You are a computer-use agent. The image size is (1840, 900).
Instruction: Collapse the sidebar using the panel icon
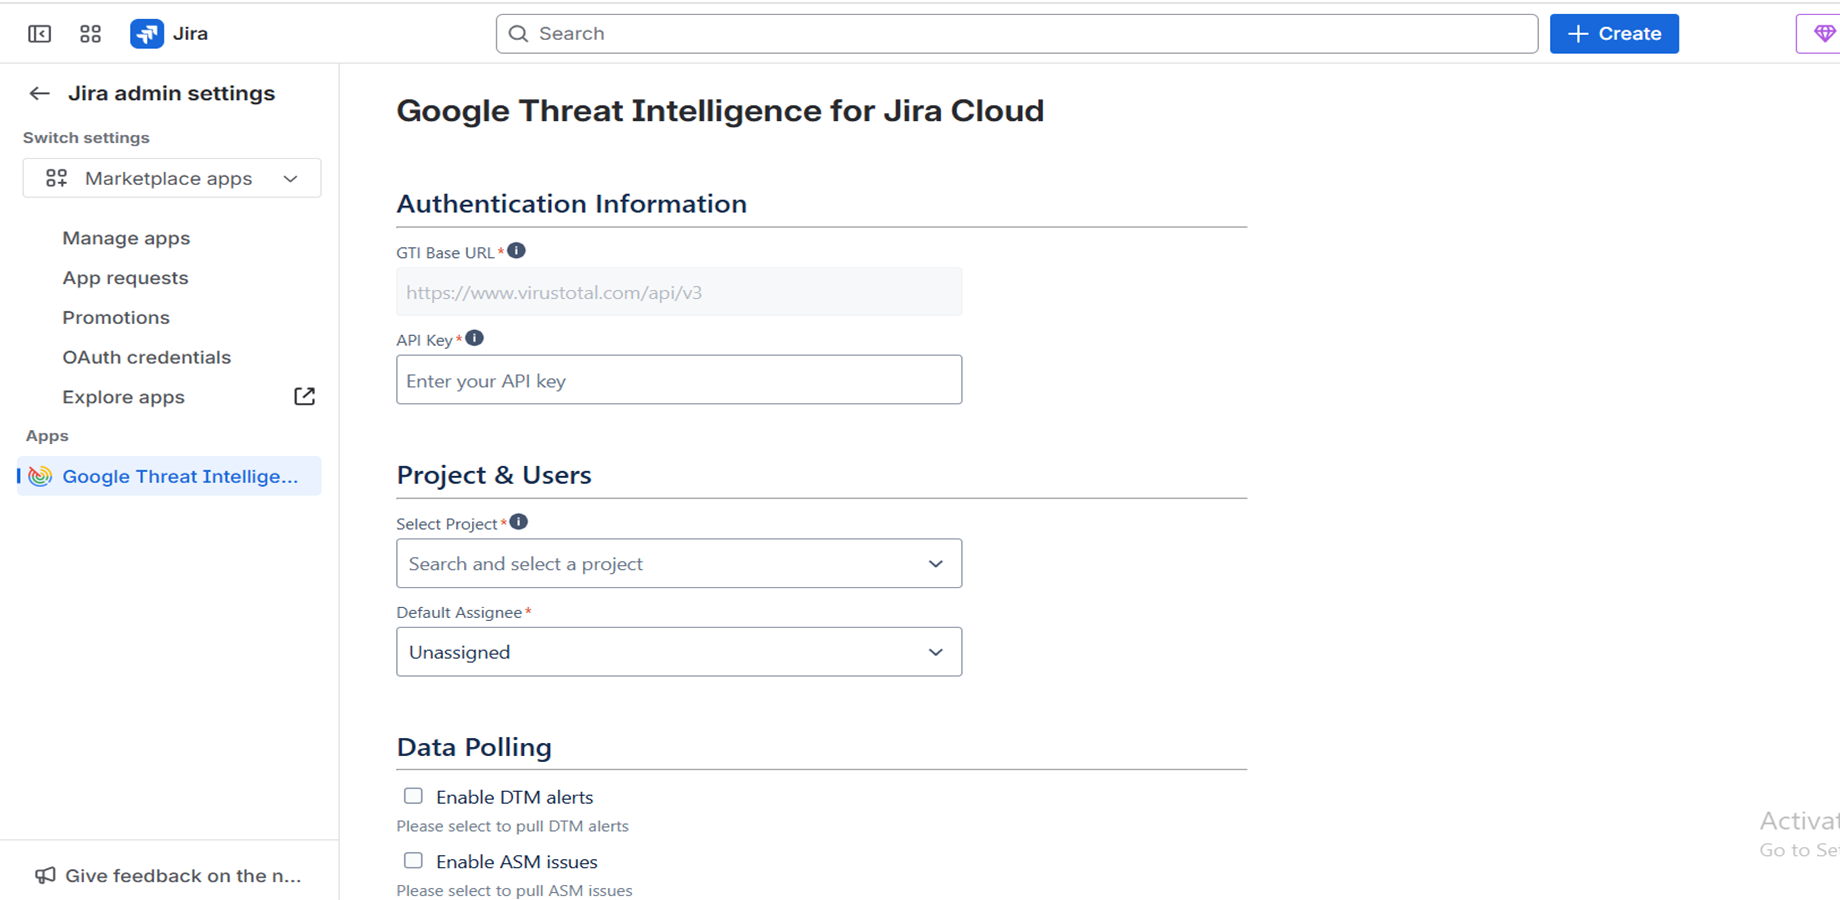39,33
